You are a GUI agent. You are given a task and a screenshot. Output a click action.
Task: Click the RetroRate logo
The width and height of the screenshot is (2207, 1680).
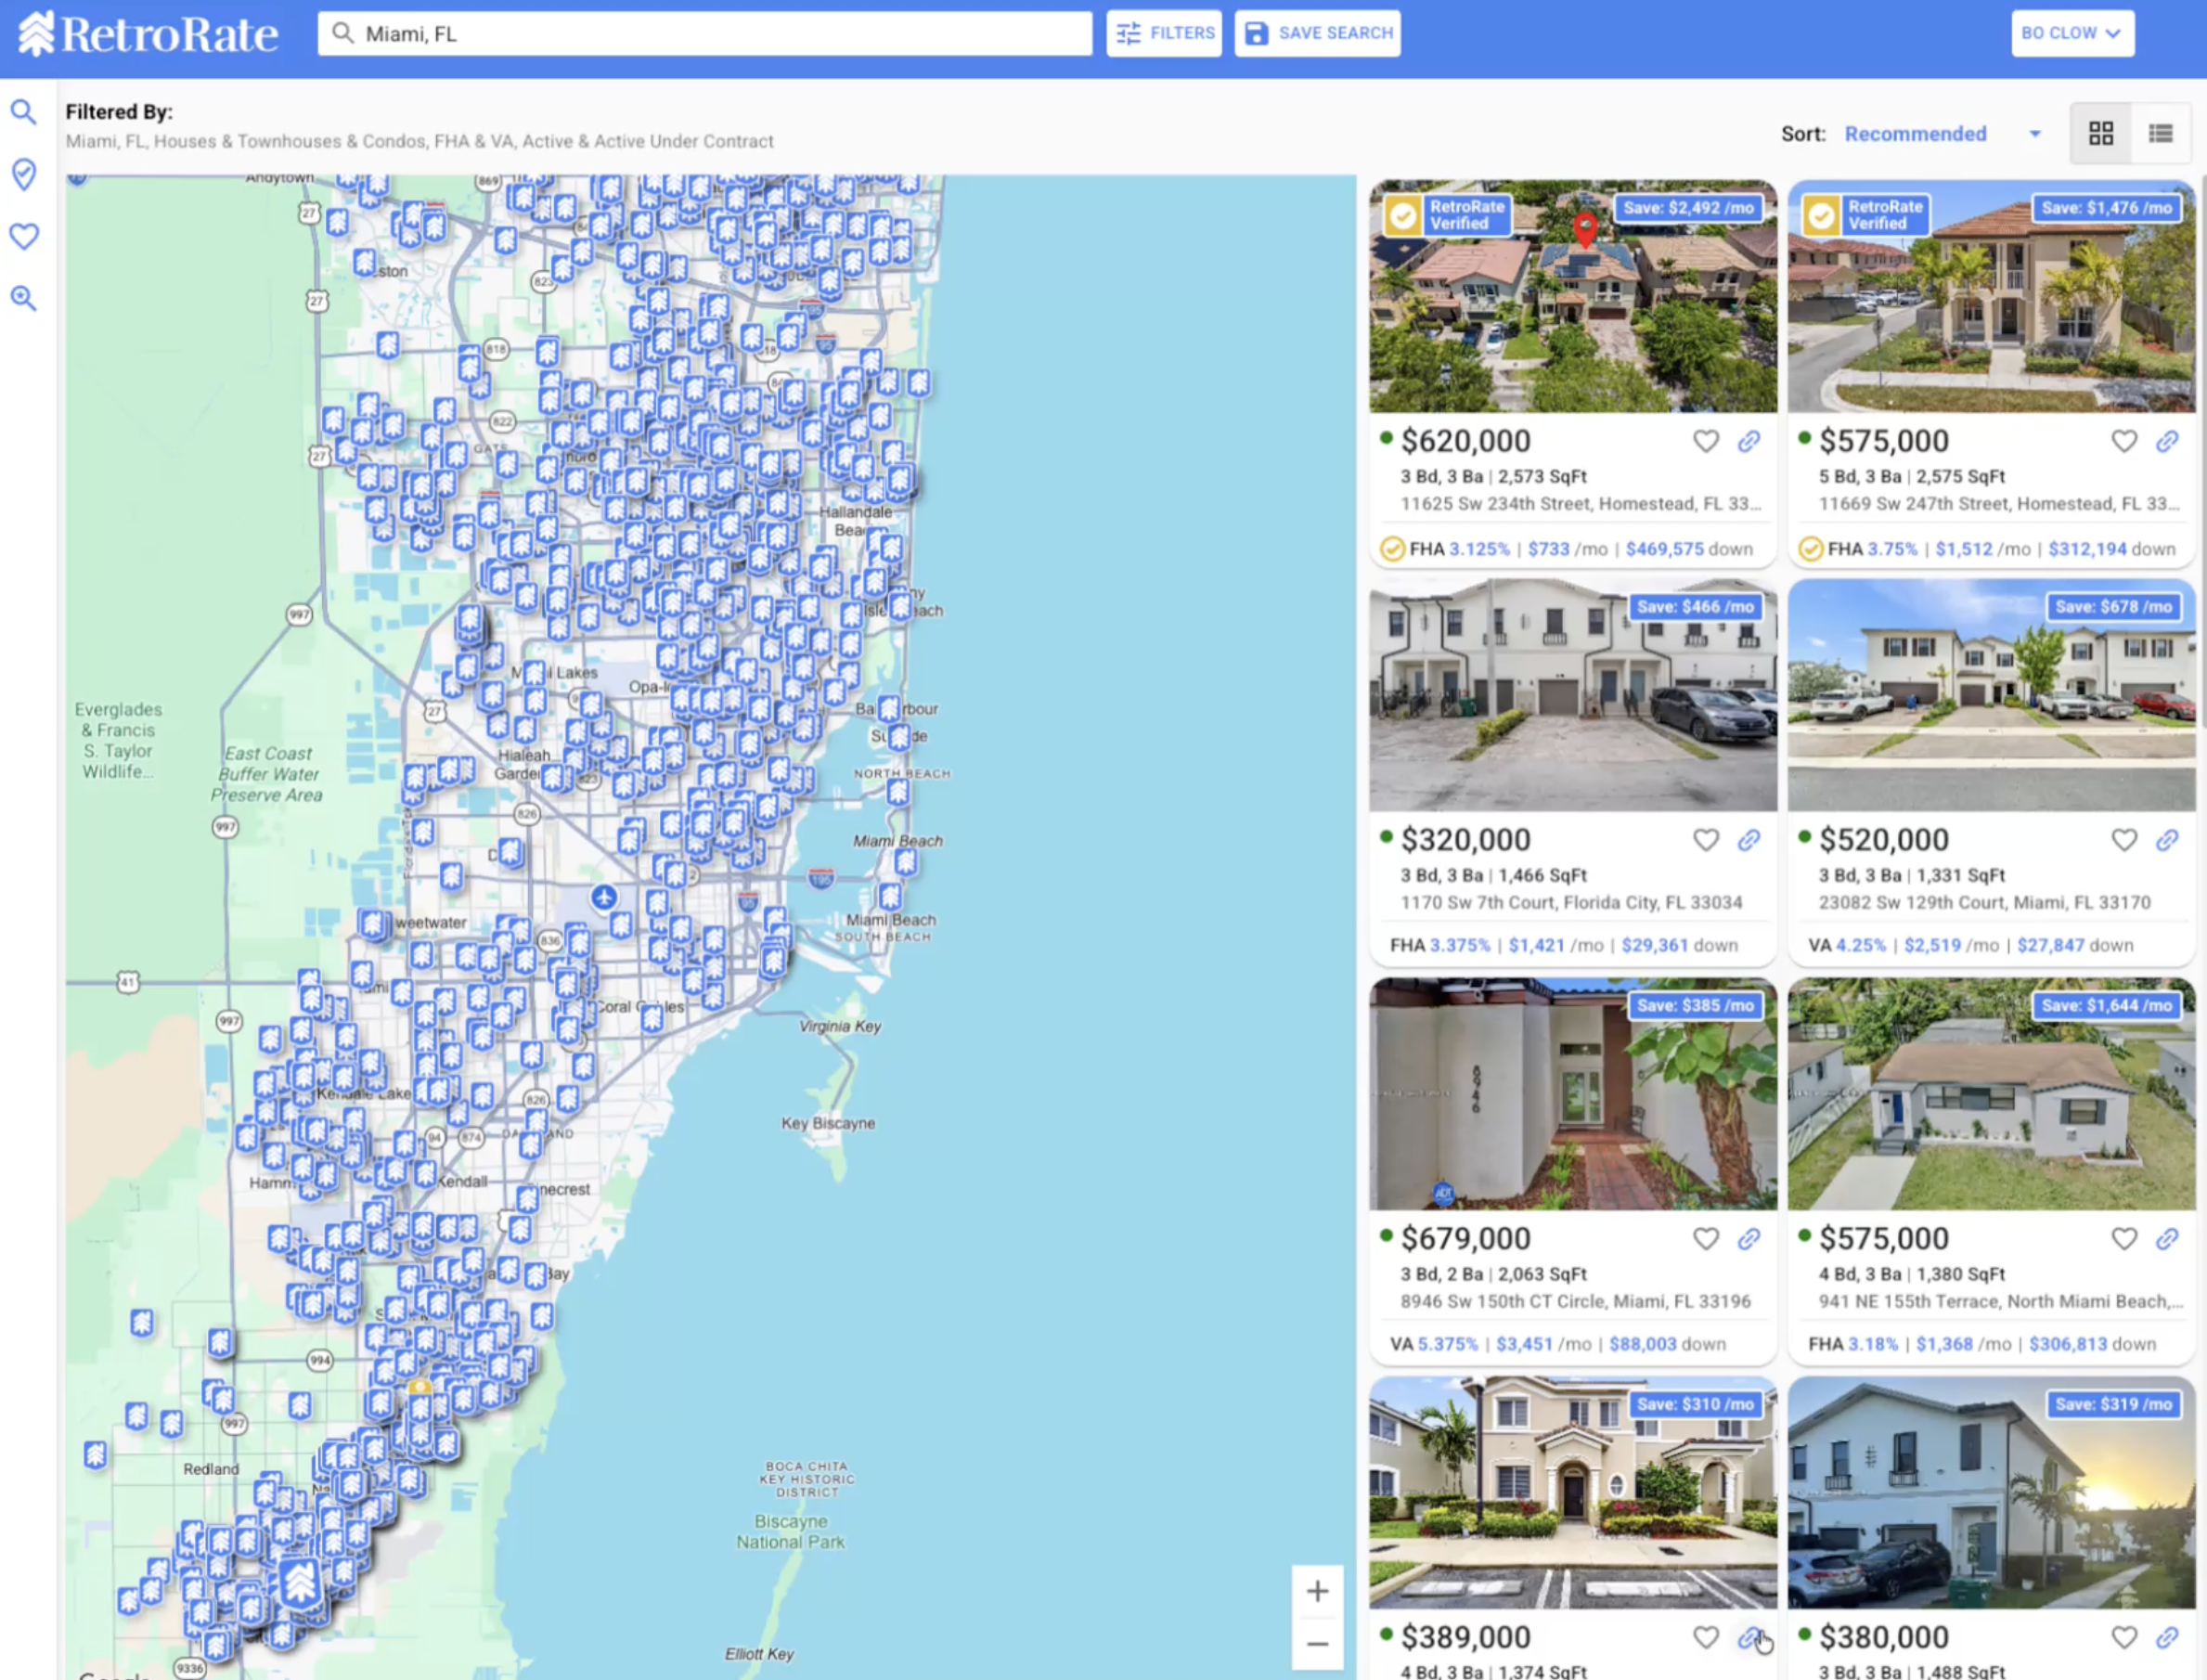click(x=148, y=34)
